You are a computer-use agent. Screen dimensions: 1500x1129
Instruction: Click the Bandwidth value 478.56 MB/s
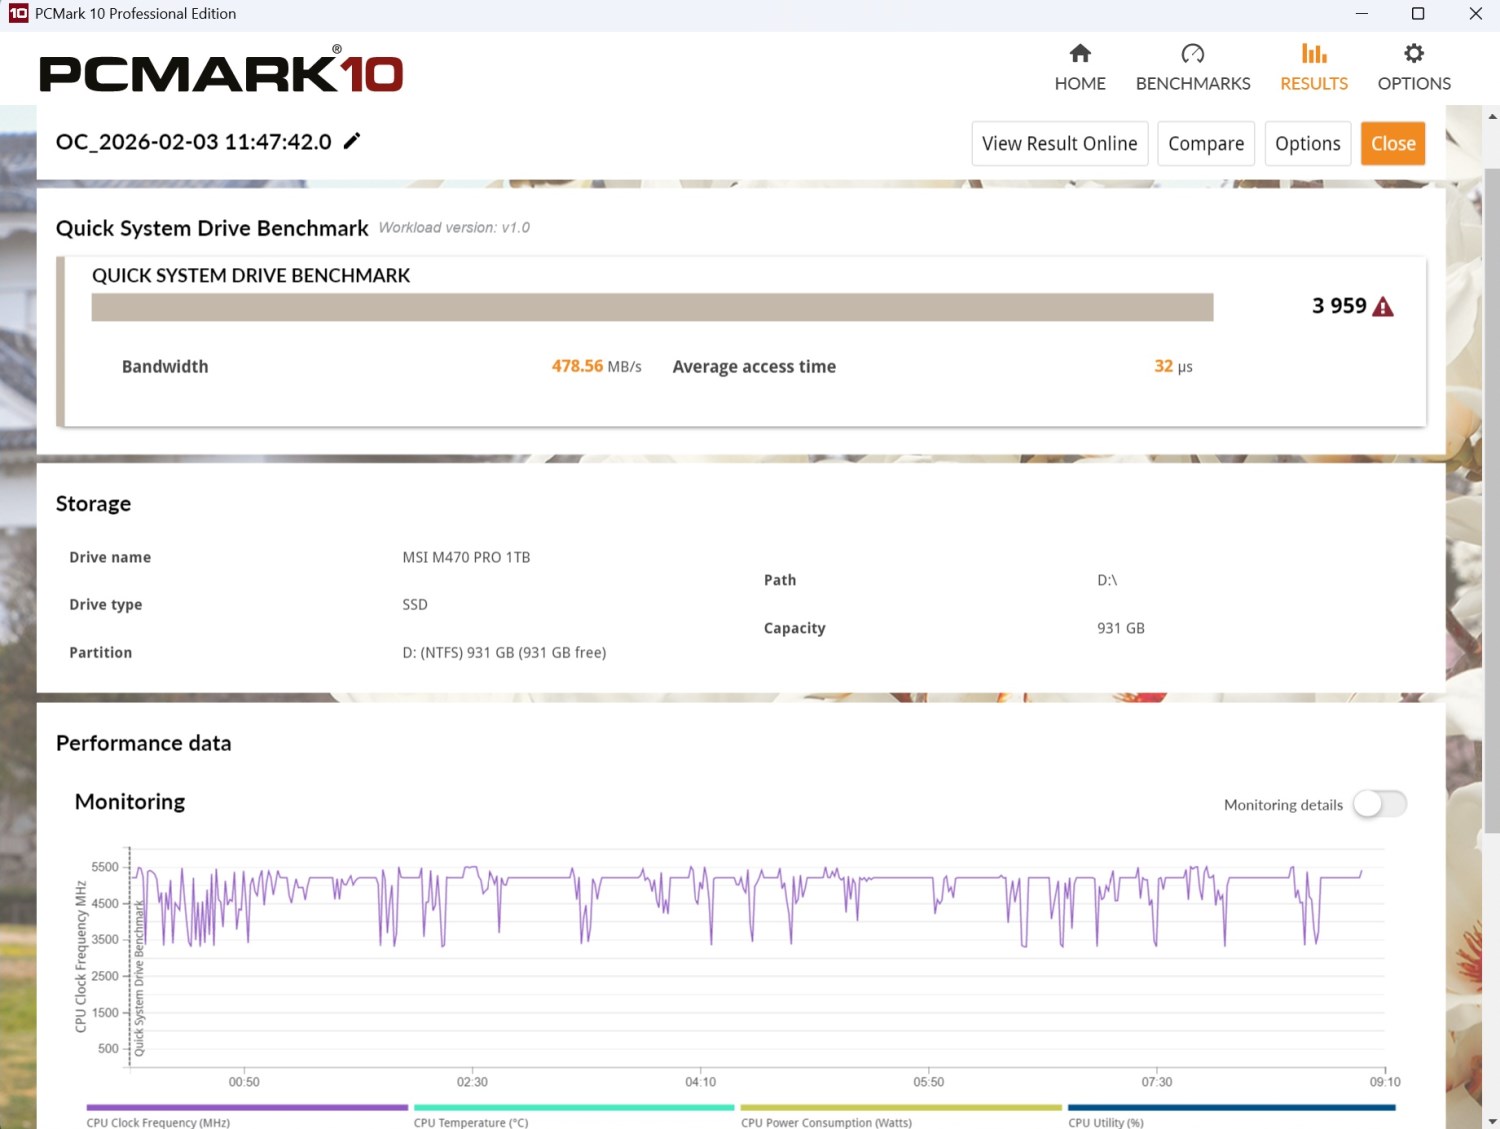click(596, 367)
